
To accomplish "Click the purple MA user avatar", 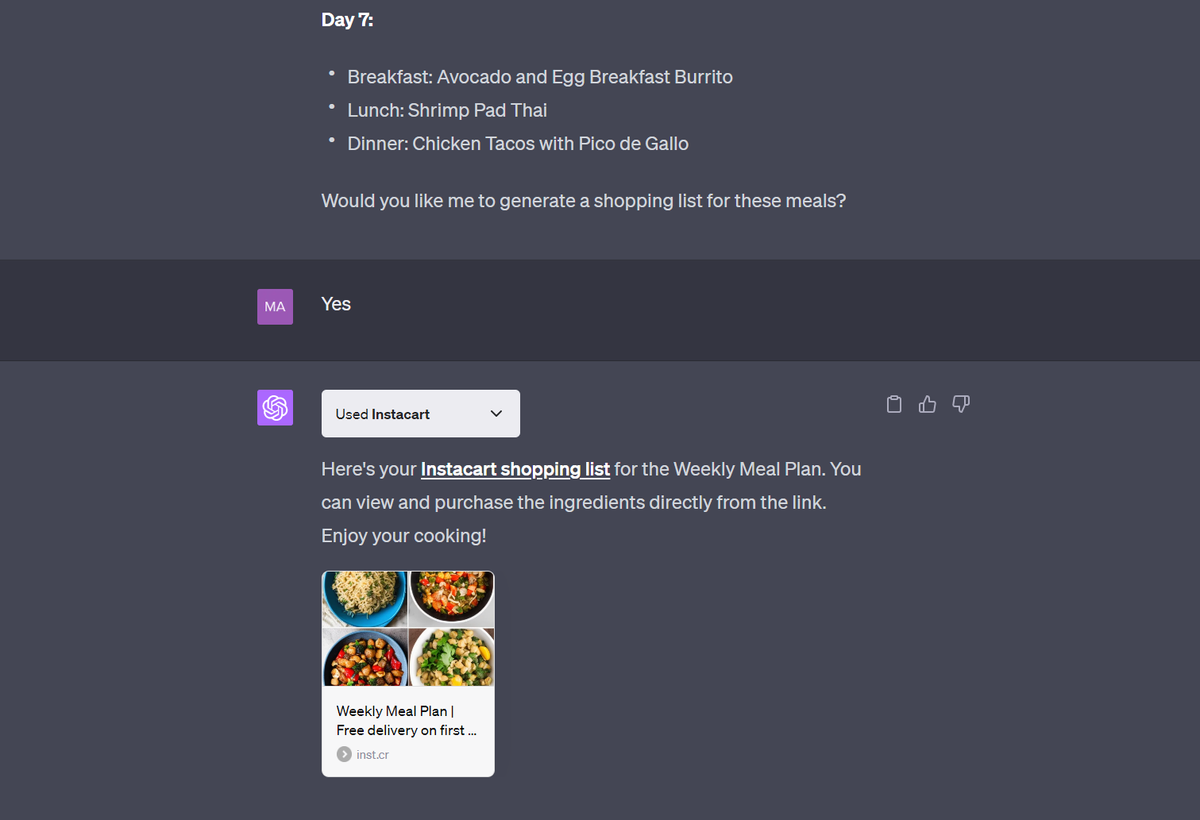I will (x=275, y=306).
